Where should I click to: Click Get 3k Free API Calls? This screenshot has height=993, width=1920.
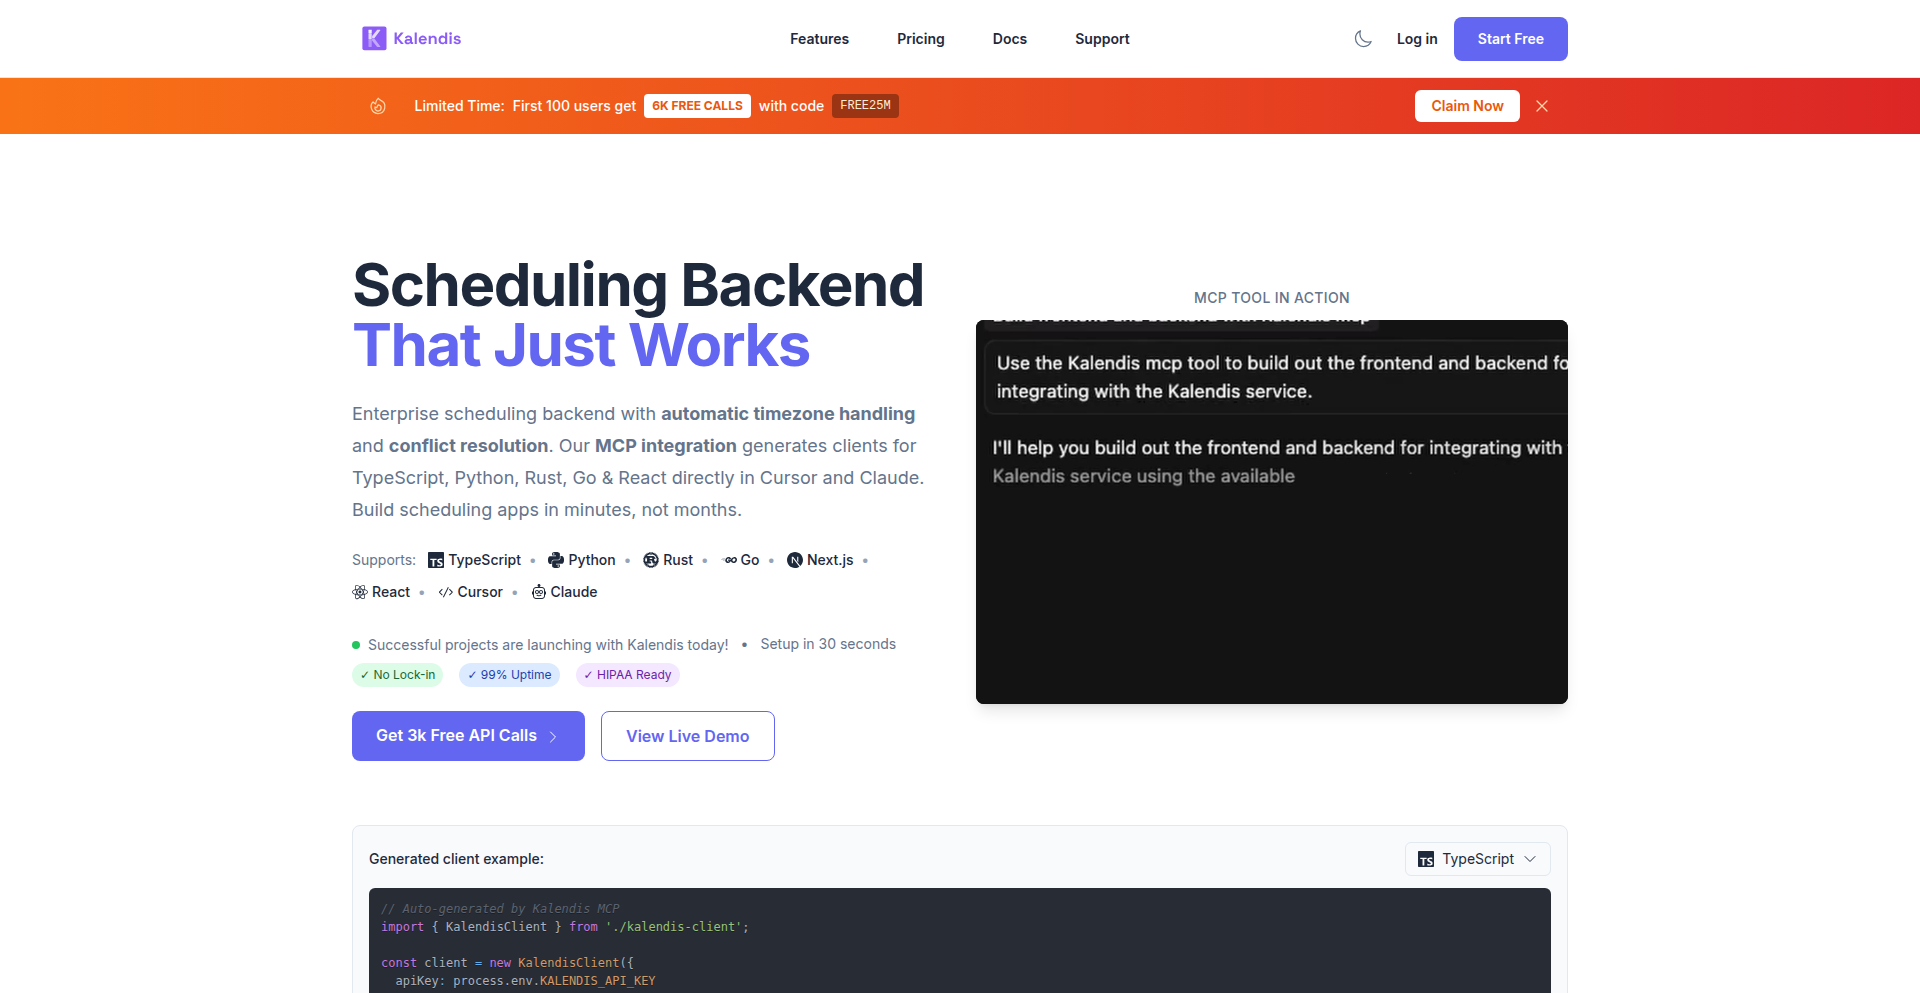click(467, 736)
